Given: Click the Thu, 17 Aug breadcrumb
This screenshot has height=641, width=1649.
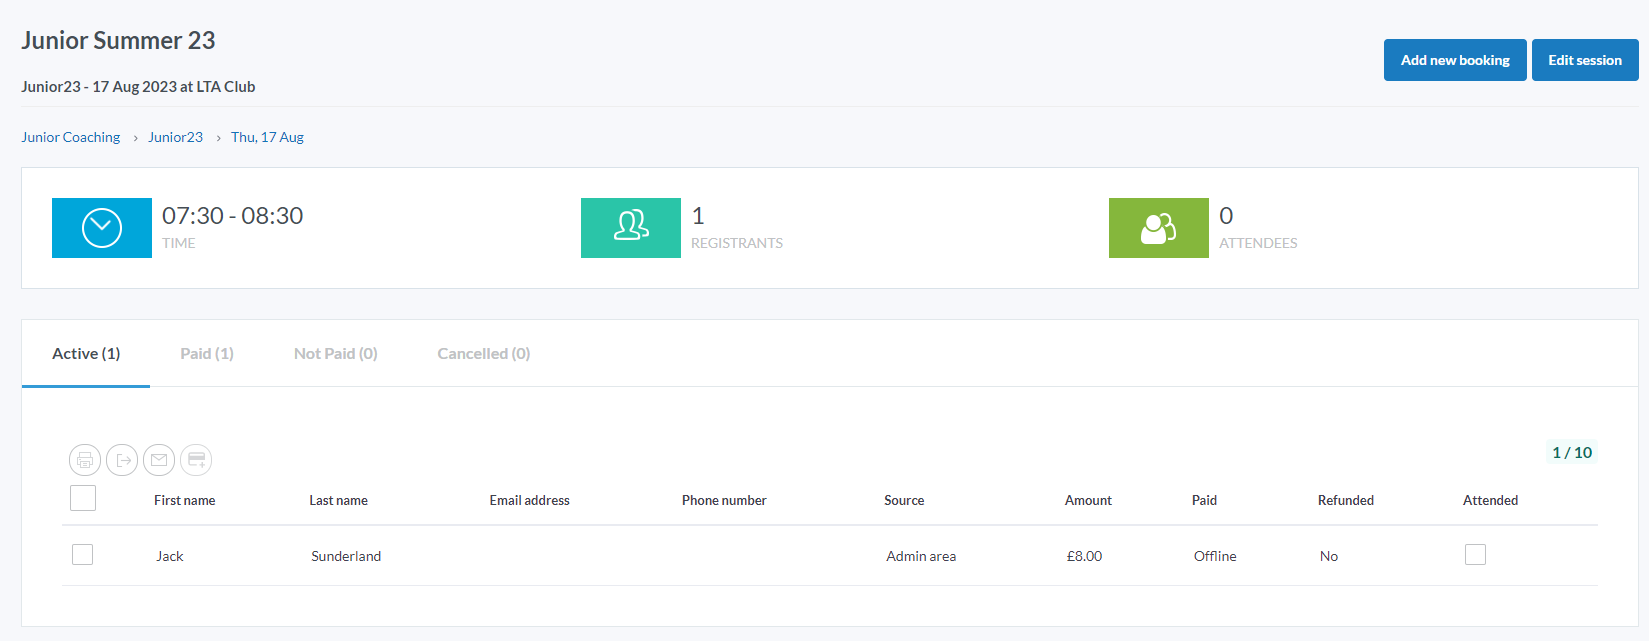Looking at the screenshot, I should [x=267, y=138].
